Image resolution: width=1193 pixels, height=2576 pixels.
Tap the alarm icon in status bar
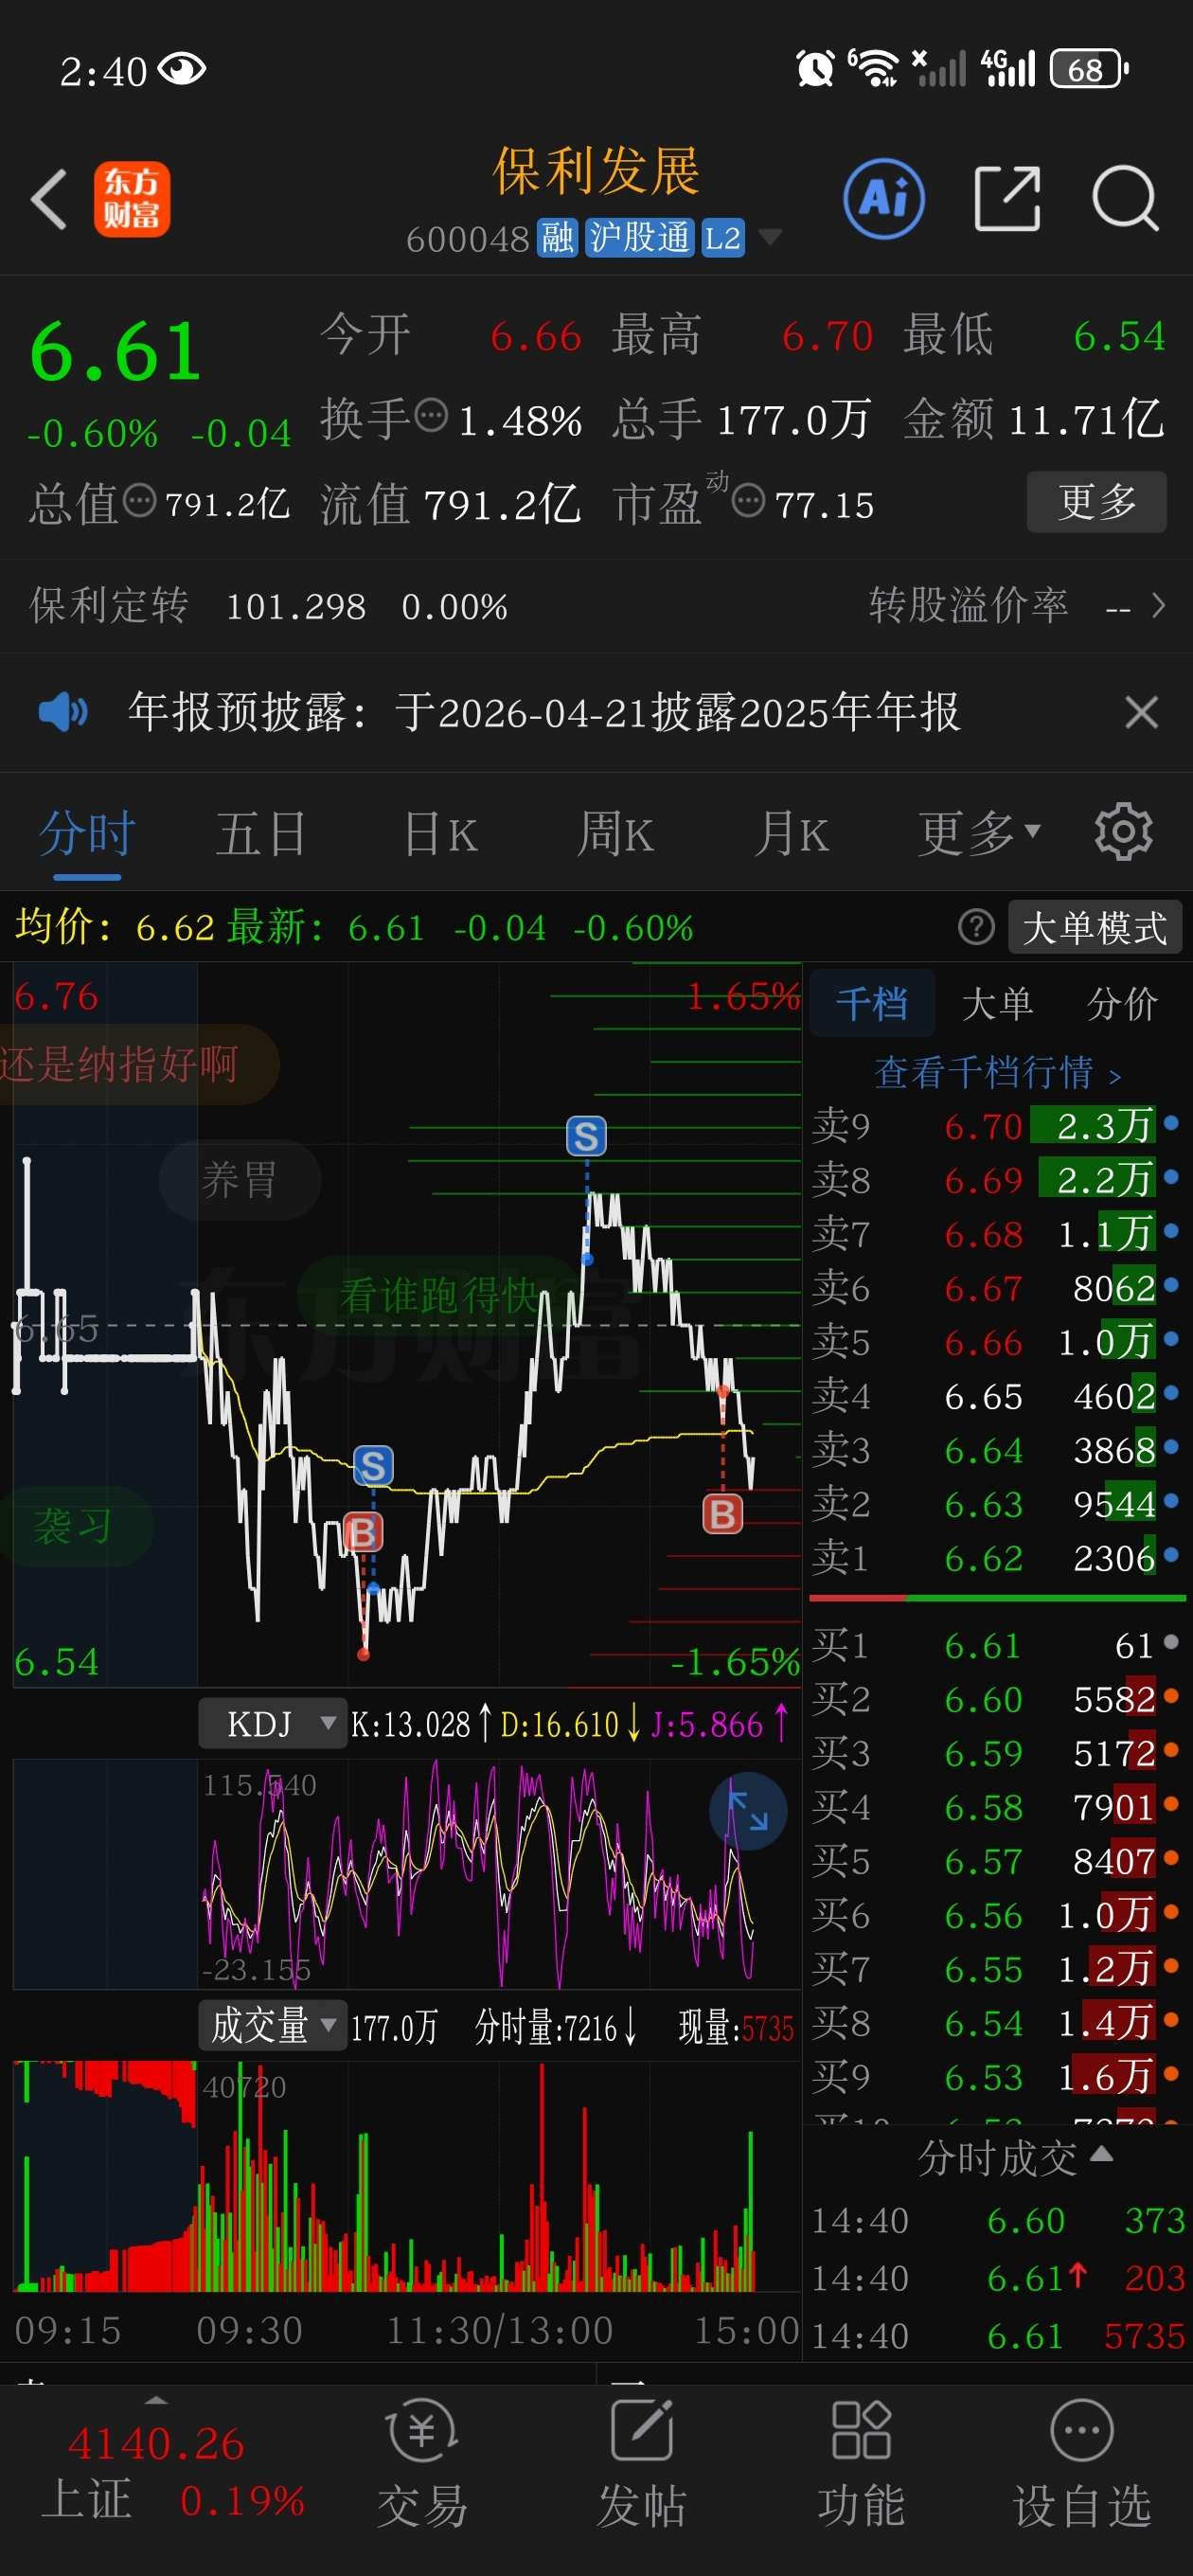[814, 69]
